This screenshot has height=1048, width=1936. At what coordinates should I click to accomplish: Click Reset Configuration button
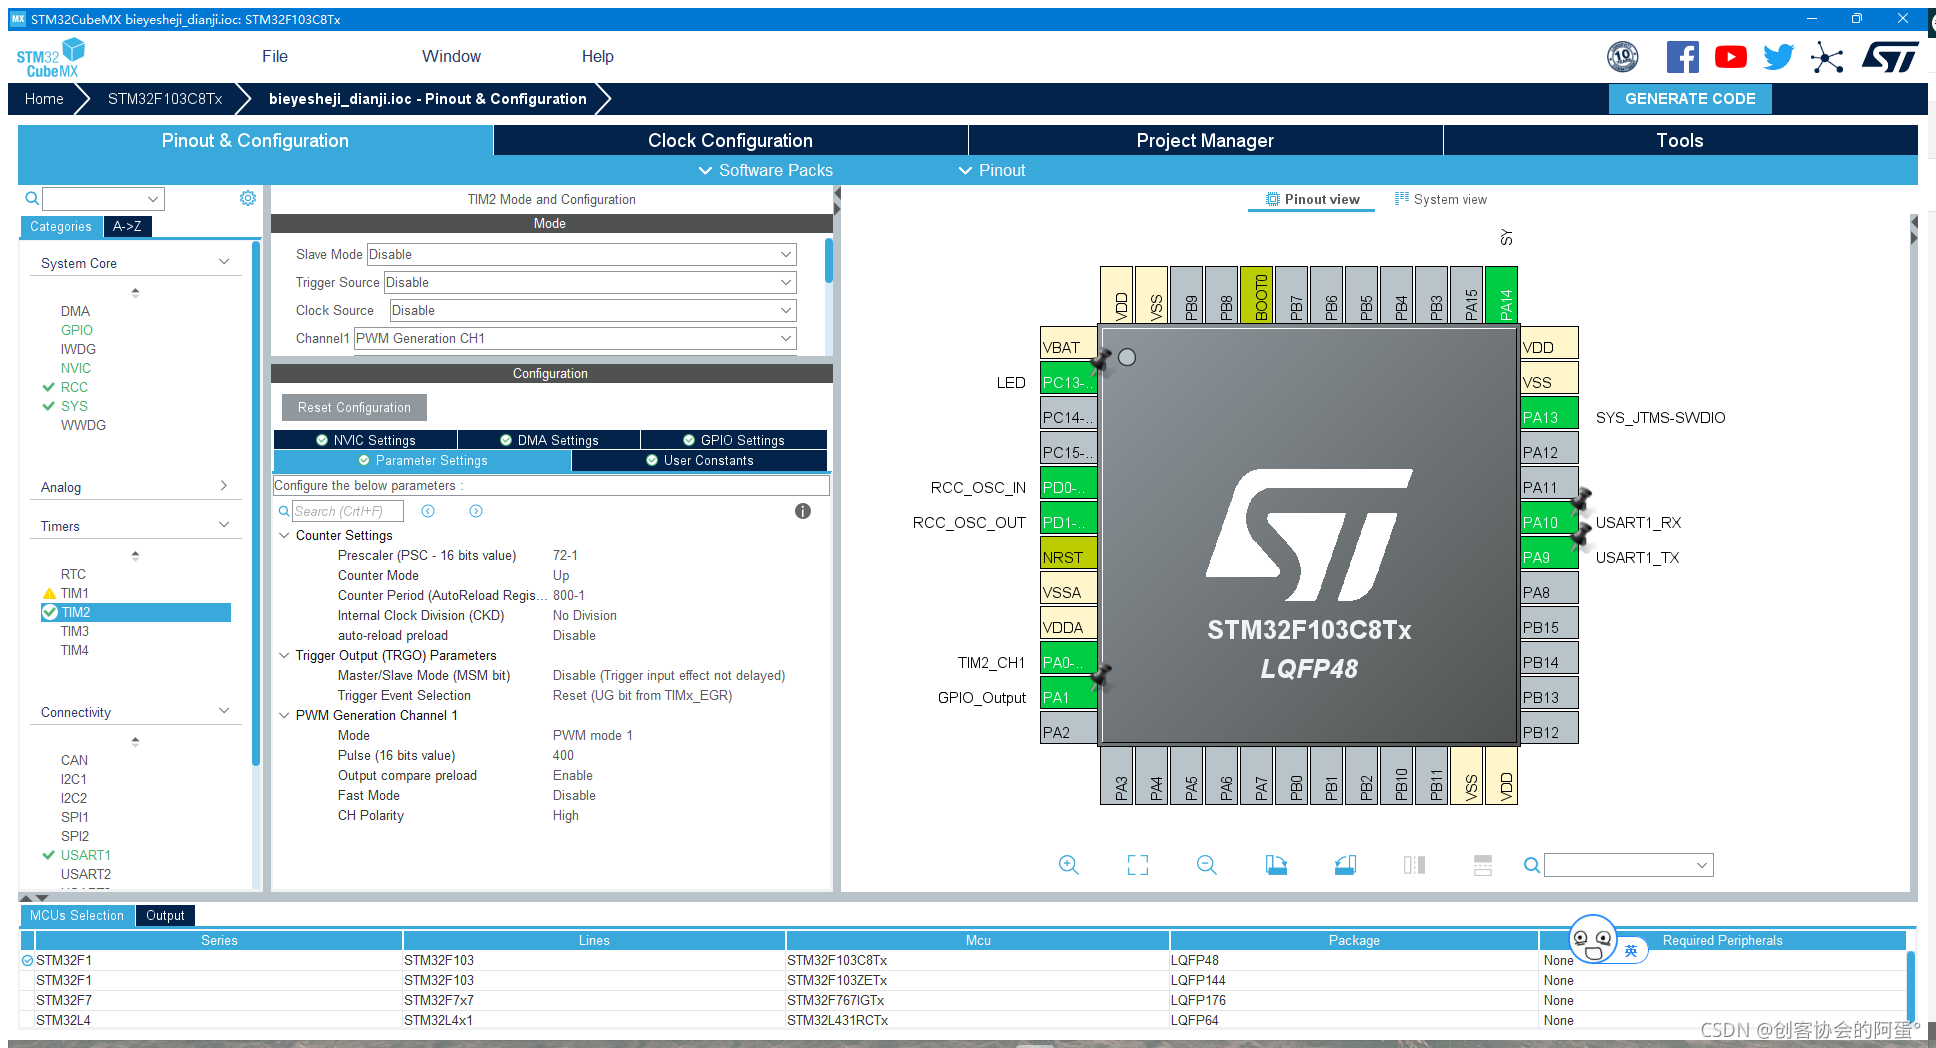tap(354, 407)
